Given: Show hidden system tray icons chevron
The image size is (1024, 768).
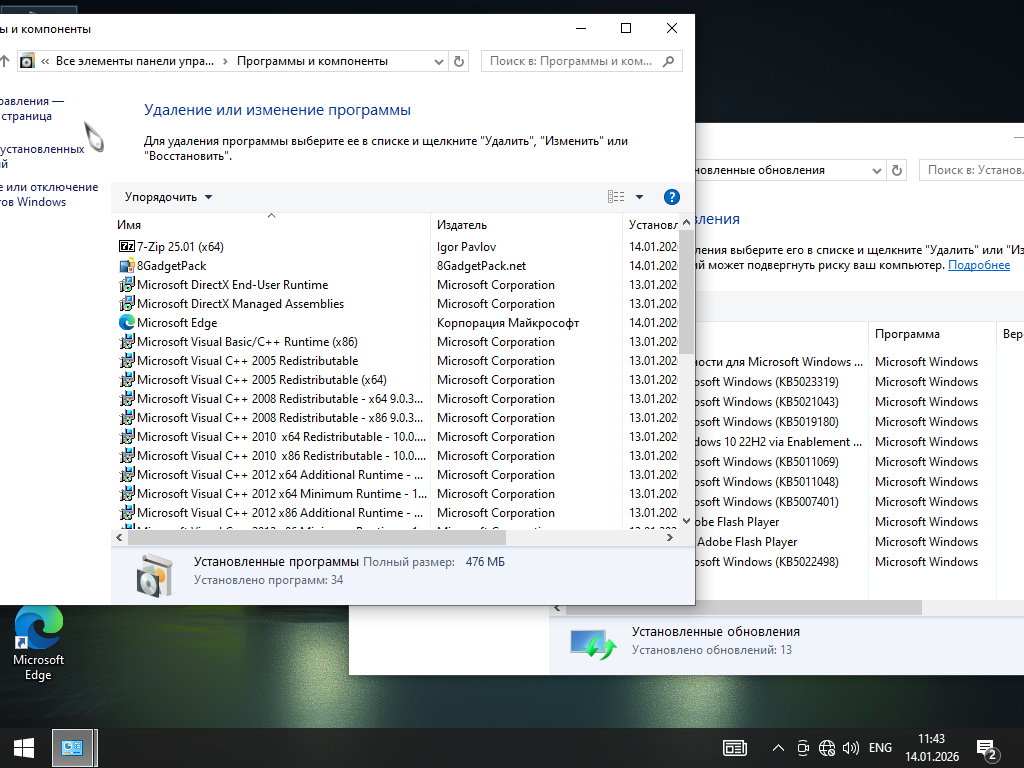Looking at the screenshot, I should coord(778,748).
